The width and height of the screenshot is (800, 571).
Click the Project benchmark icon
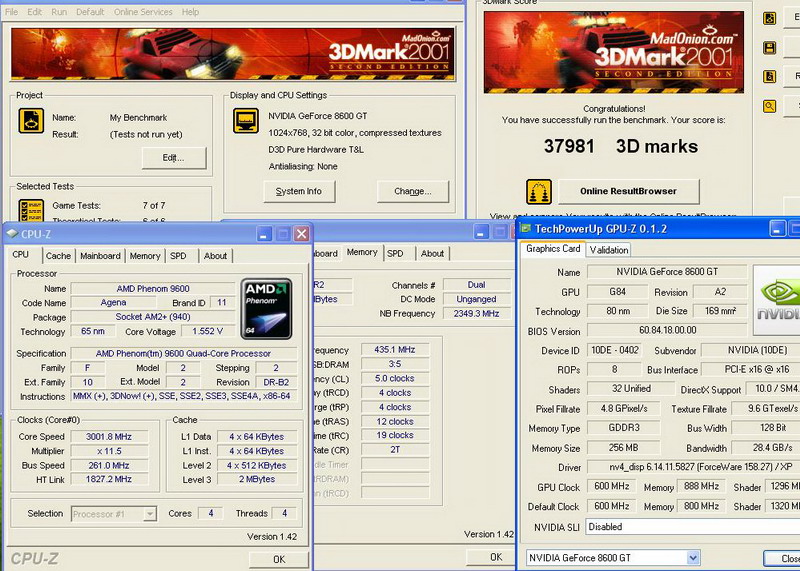(x=31, y=121)
